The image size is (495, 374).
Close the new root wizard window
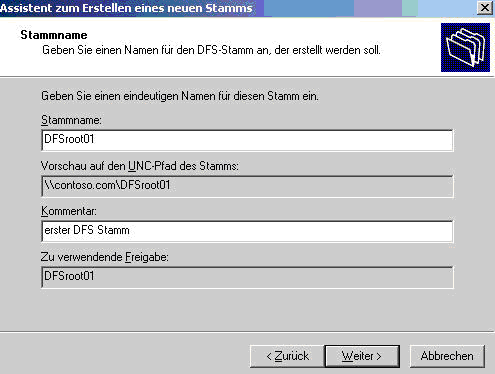click(485, 8)
